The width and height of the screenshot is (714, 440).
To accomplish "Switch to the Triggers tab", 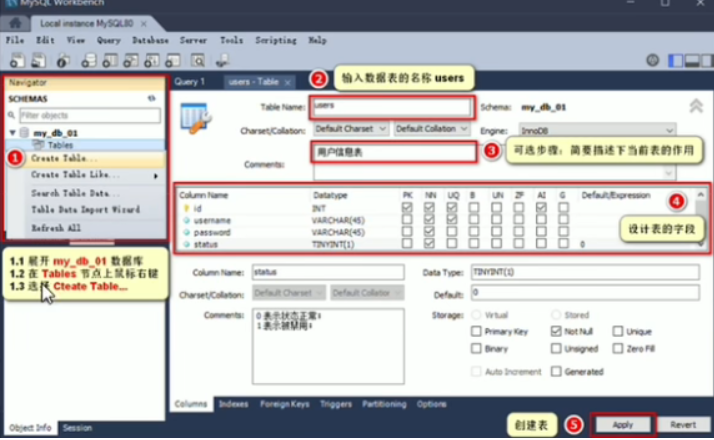I will [x=336, y=404].
